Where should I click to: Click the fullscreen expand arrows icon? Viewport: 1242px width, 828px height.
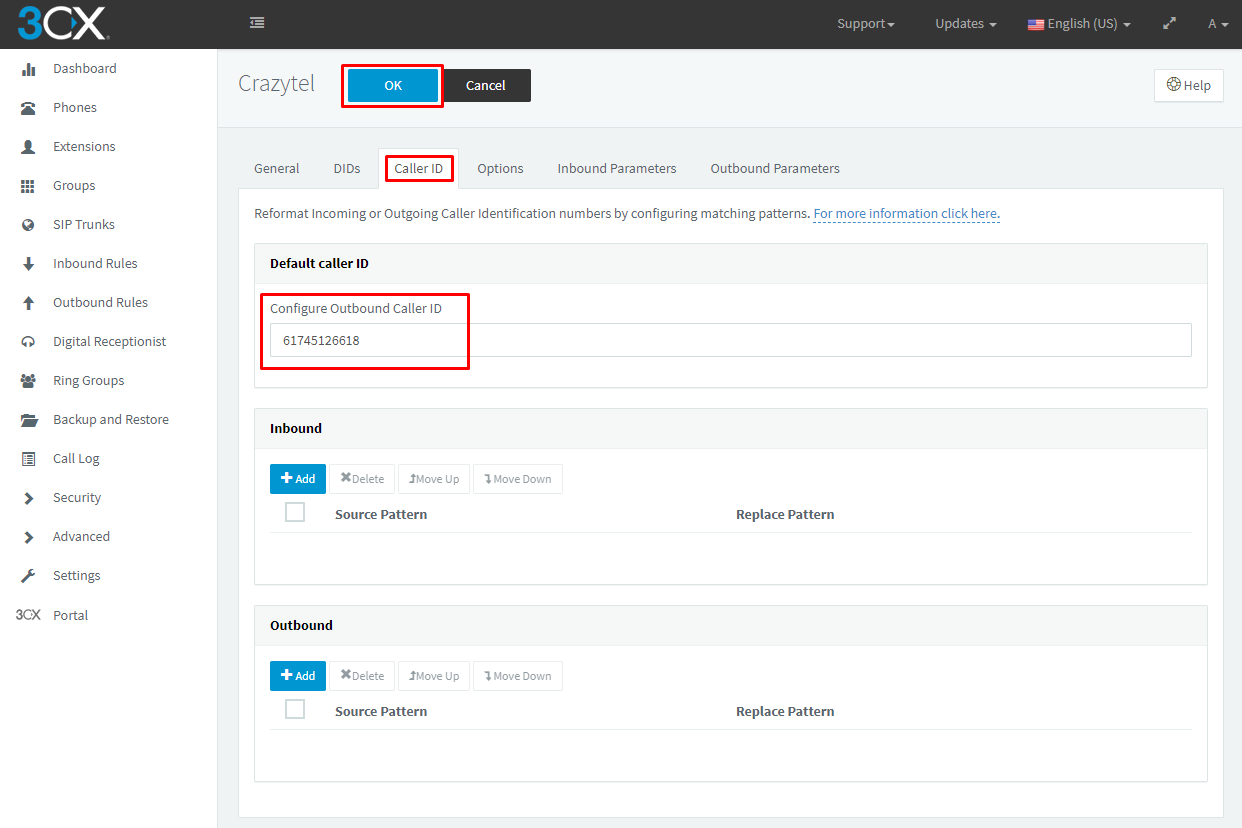point(1169,24)
